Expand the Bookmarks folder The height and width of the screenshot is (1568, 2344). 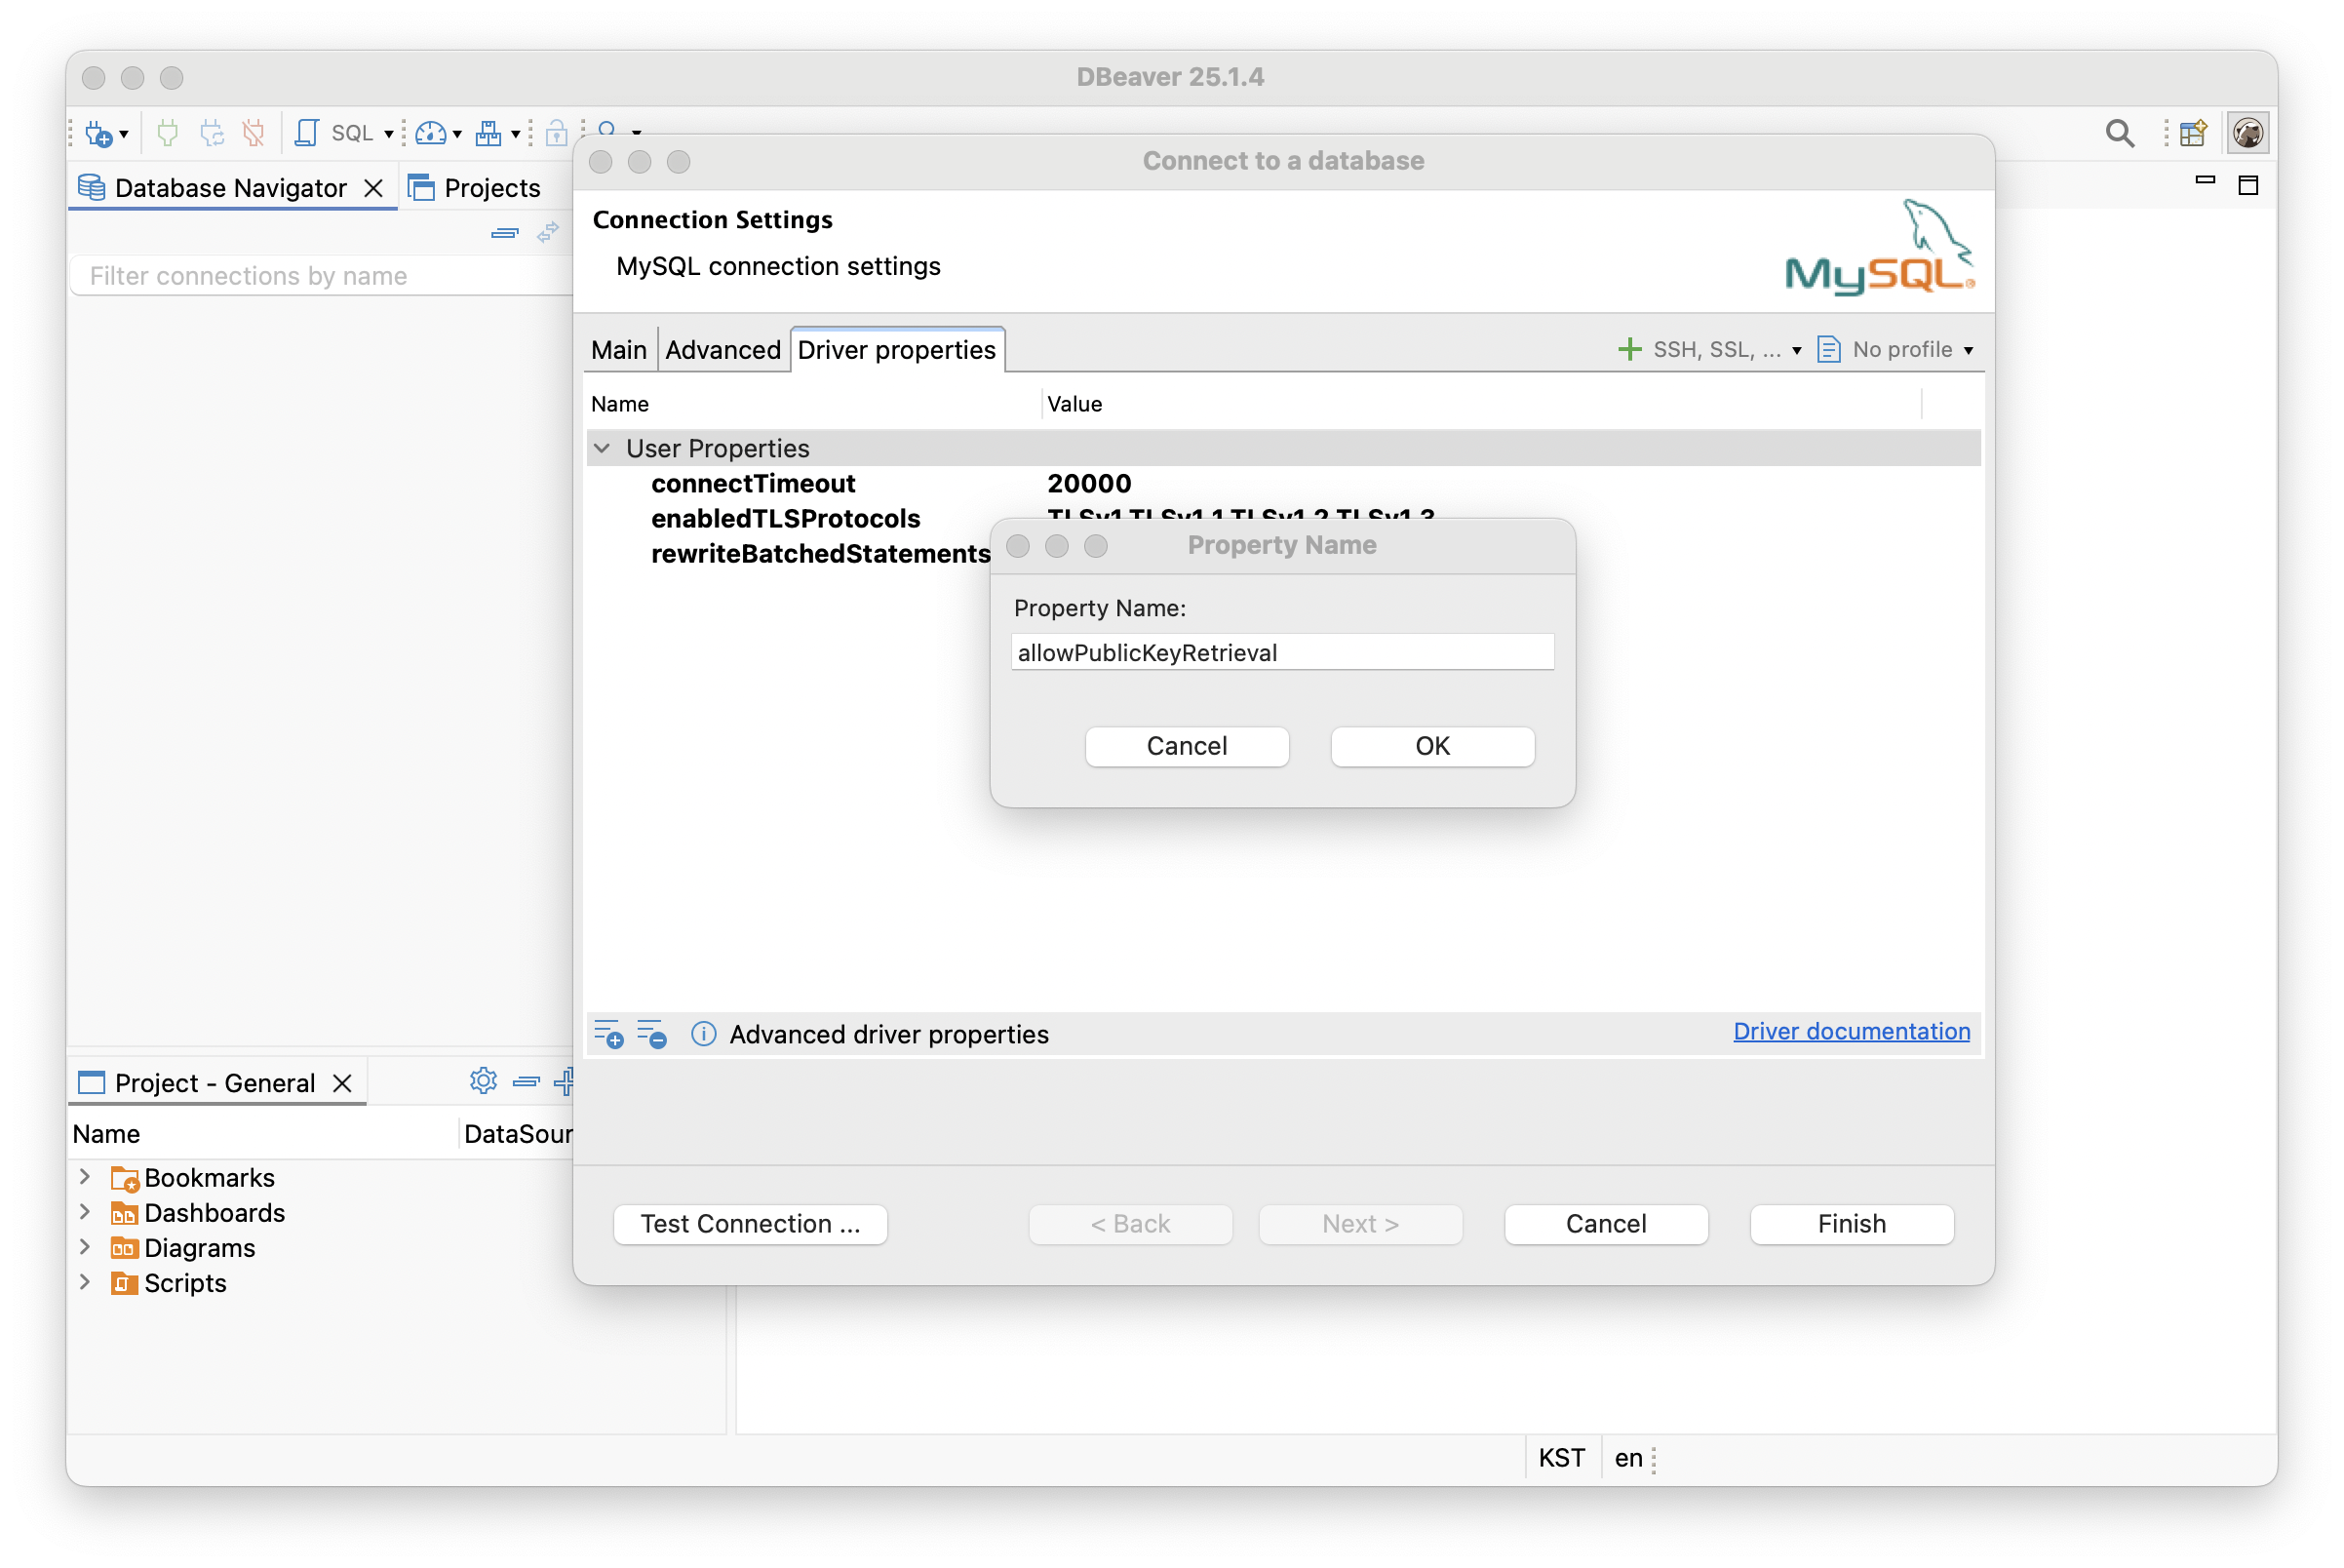click(x=85, y=1177)
